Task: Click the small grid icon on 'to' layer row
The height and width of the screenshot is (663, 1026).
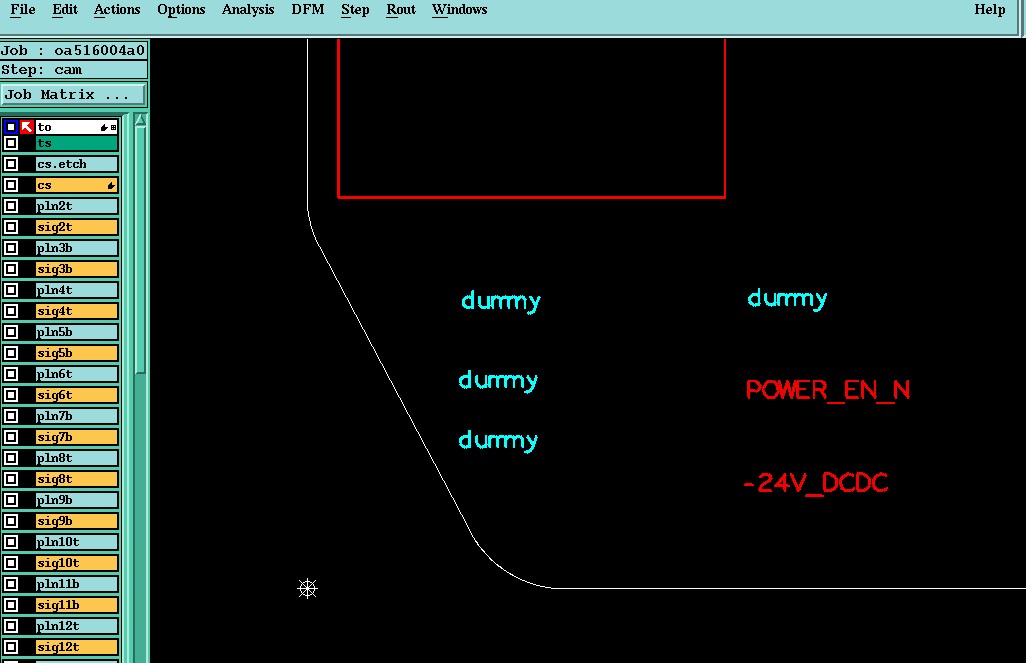Action: tap(113, 128)
